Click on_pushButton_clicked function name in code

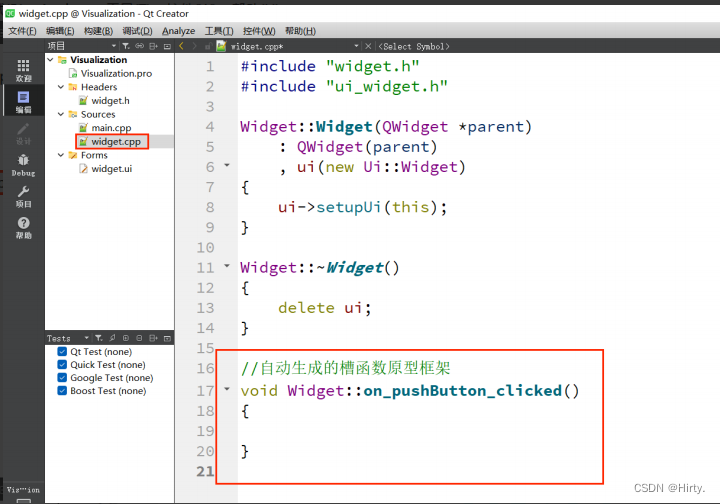462,391
